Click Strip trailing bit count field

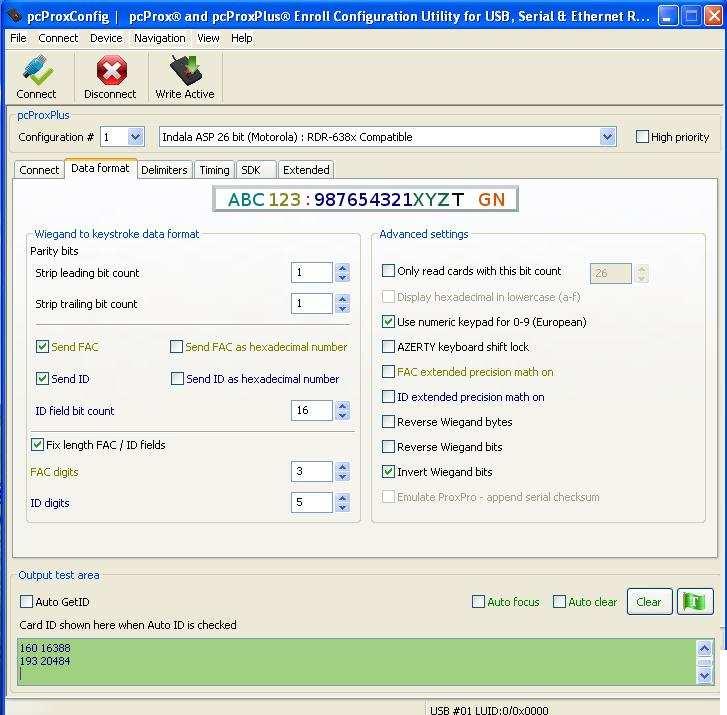pos(312,304)
